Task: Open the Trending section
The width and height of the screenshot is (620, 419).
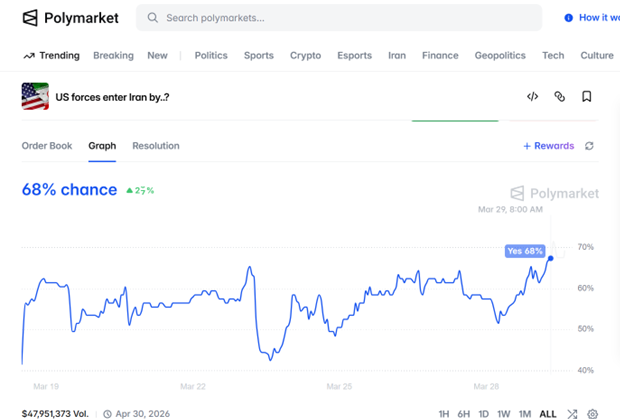Action: coord(51,56)
